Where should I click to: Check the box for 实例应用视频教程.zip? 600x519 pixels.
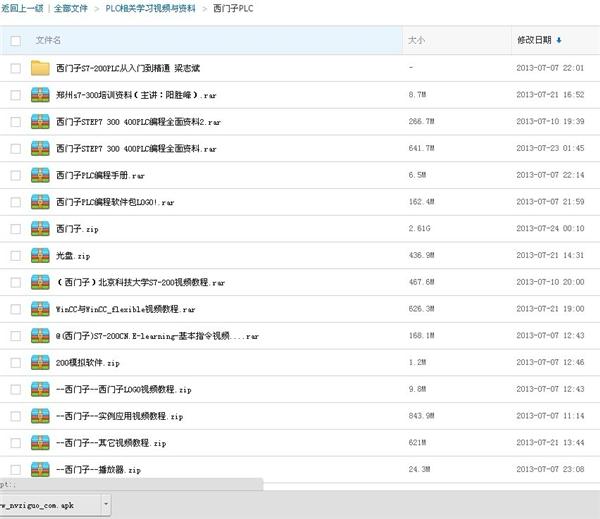point(16,416)
